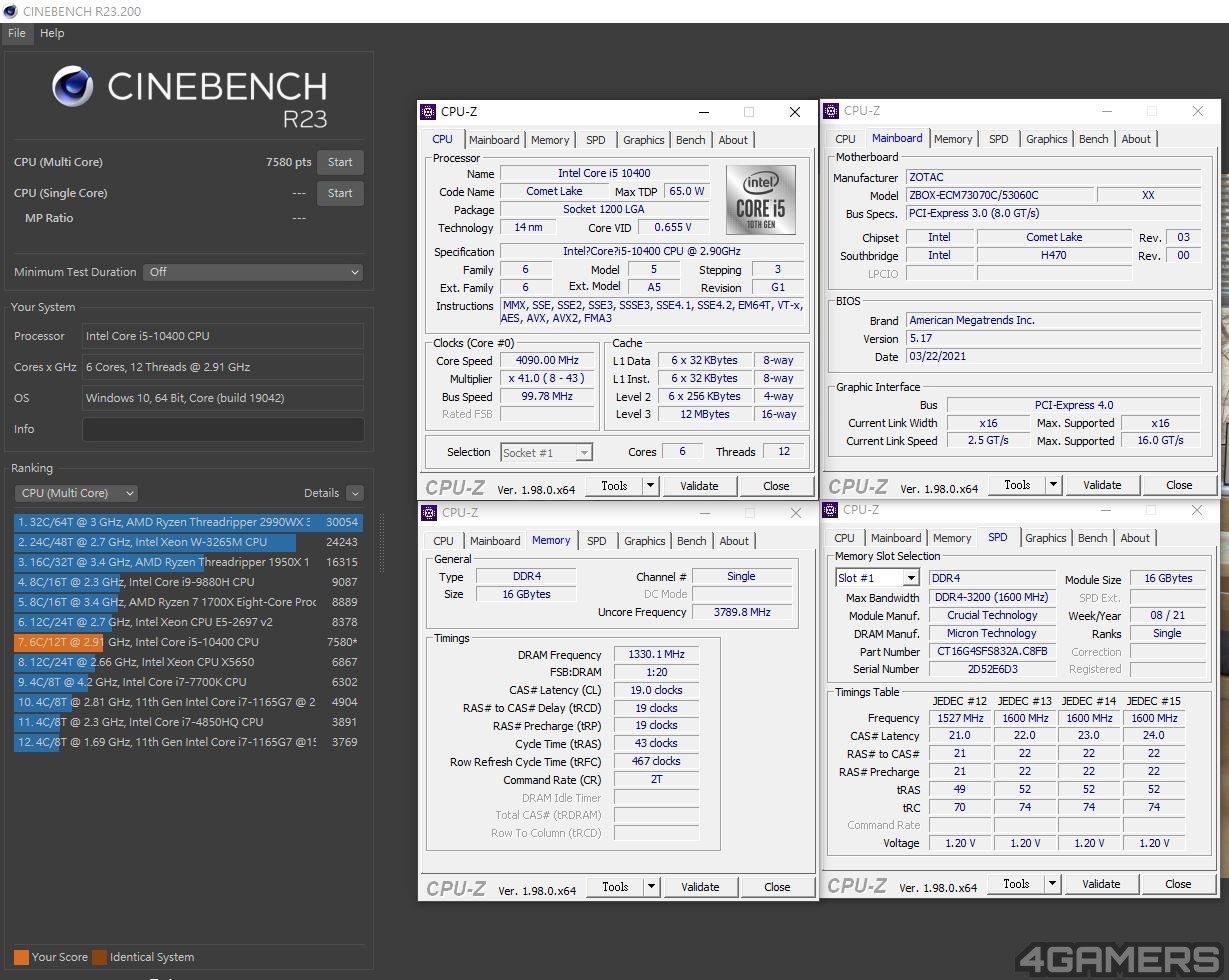Maximize the CPU-Z CPU tab window
The image size is (1229, 980).
click(x=749, y=112)
